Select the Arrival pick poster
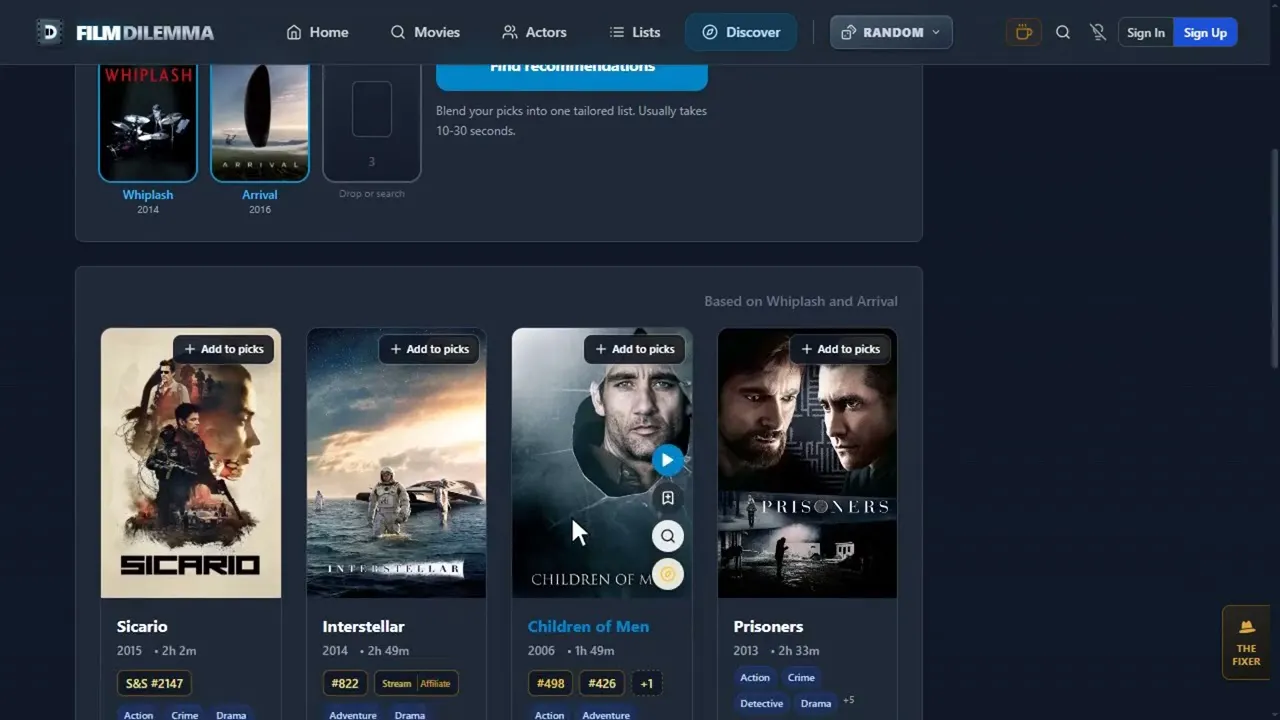The width and height of the screenshot is (1280, 720). [x=260, y=122]
